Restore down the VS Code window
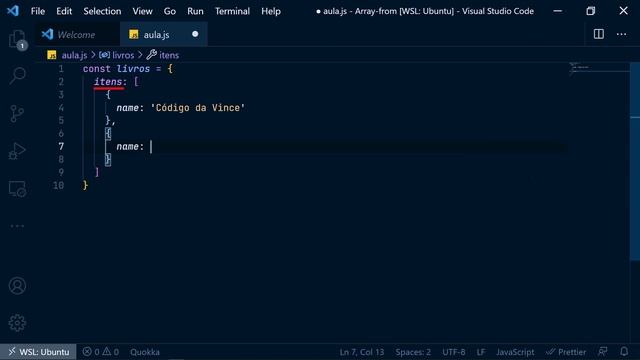Viewport: 640px width, 360px height. tap(590, 11)
